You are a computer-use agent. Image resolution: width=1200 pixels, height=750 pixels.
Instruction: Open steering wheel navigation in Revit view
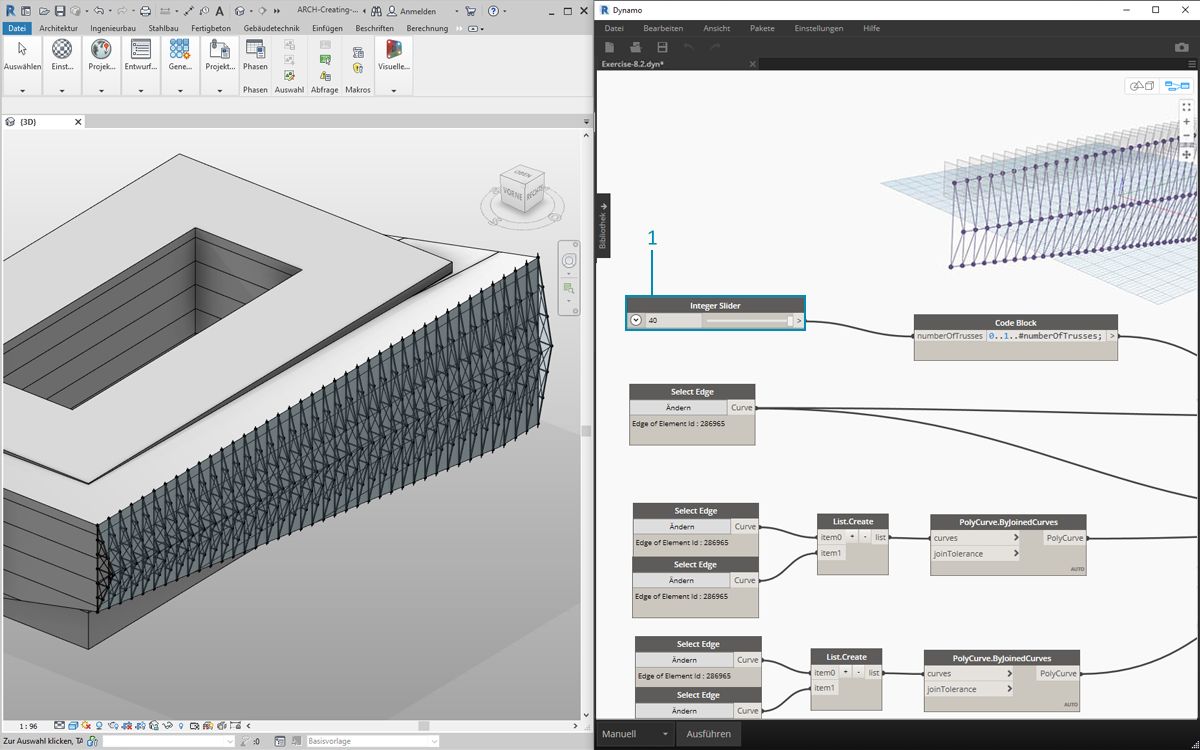click(x=569, y=262)
